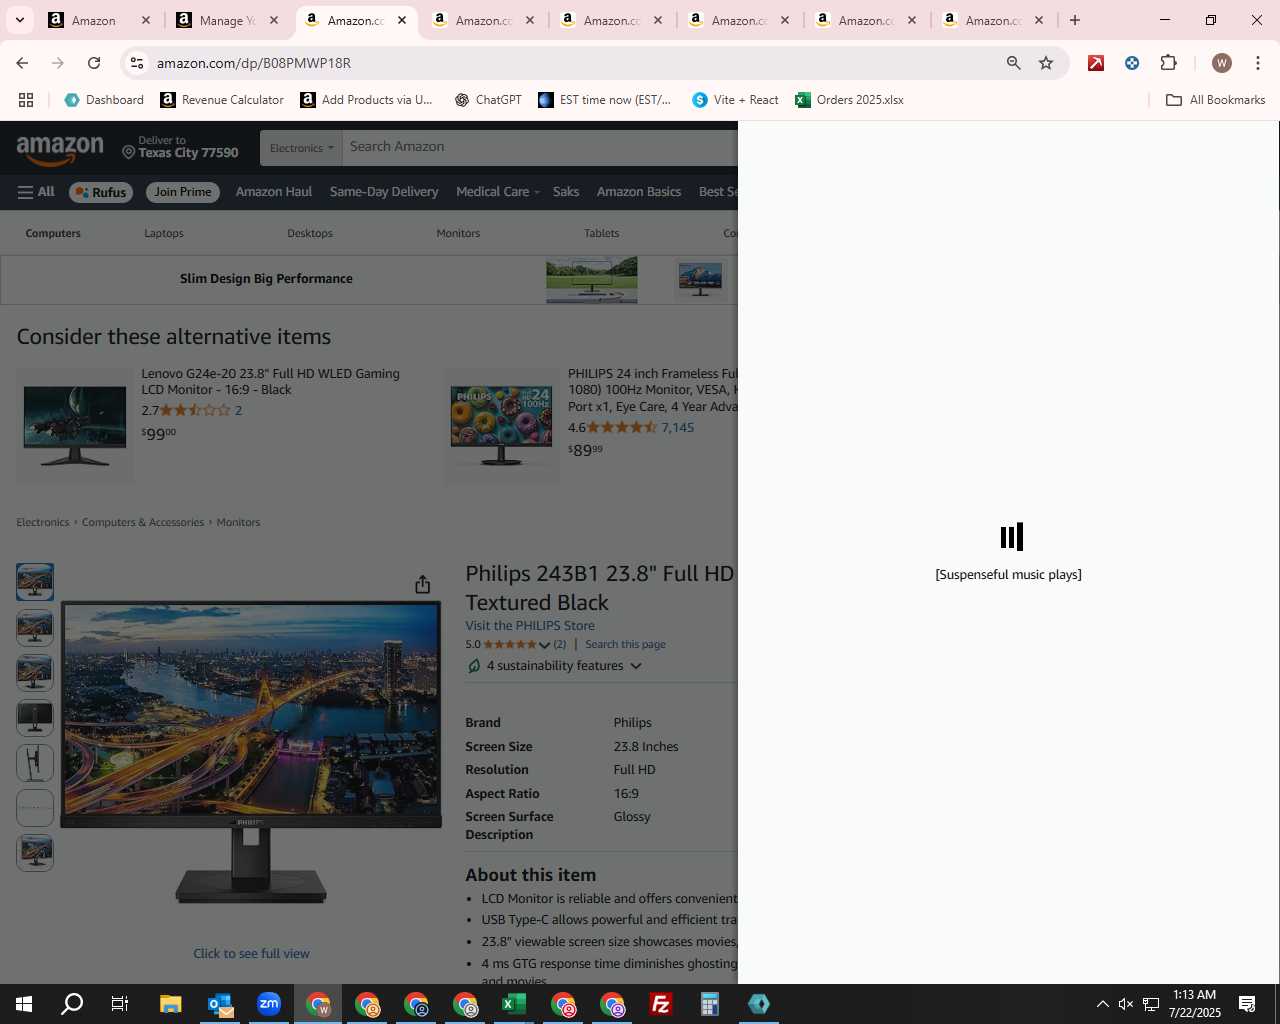
Task: Open Outlook from the taskbar
Action: (x=220, y=1004)
